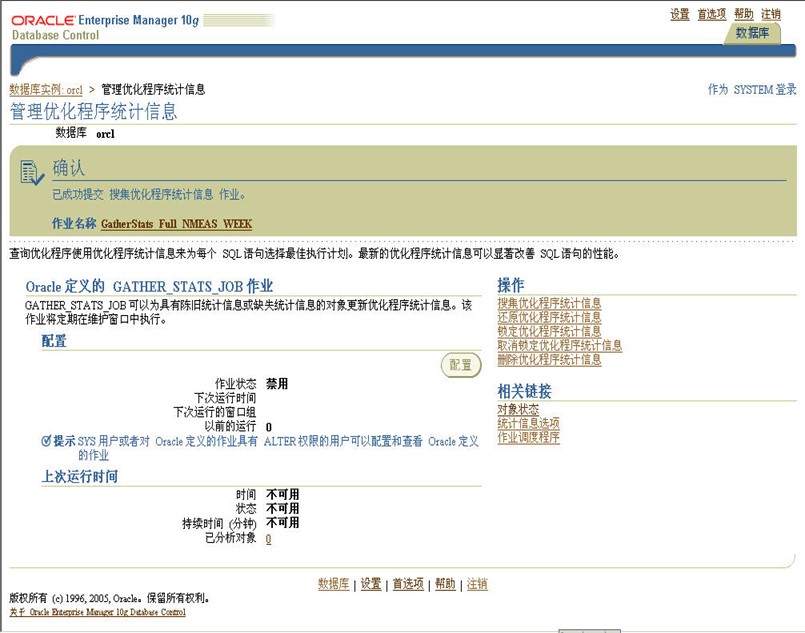Image resolution: width=805 pixels, height=633 pixels.
Task: Open 对象状态 related link
Action: [518, 410]
